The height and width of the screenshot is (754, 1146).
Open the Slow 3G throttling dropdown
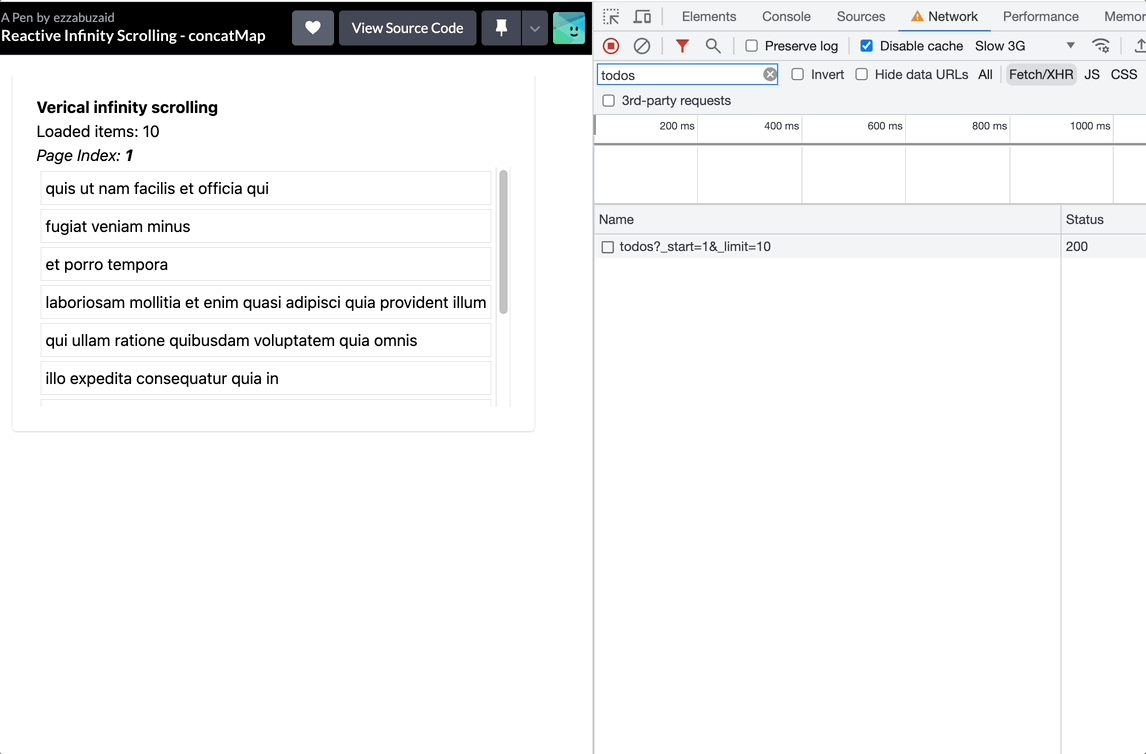point(1024,46)
